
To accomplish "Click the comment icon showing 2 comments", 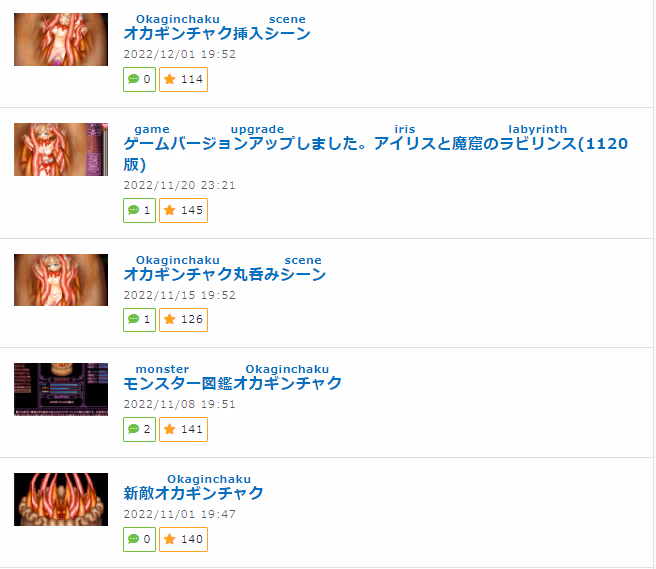I will tap(133, 429).
